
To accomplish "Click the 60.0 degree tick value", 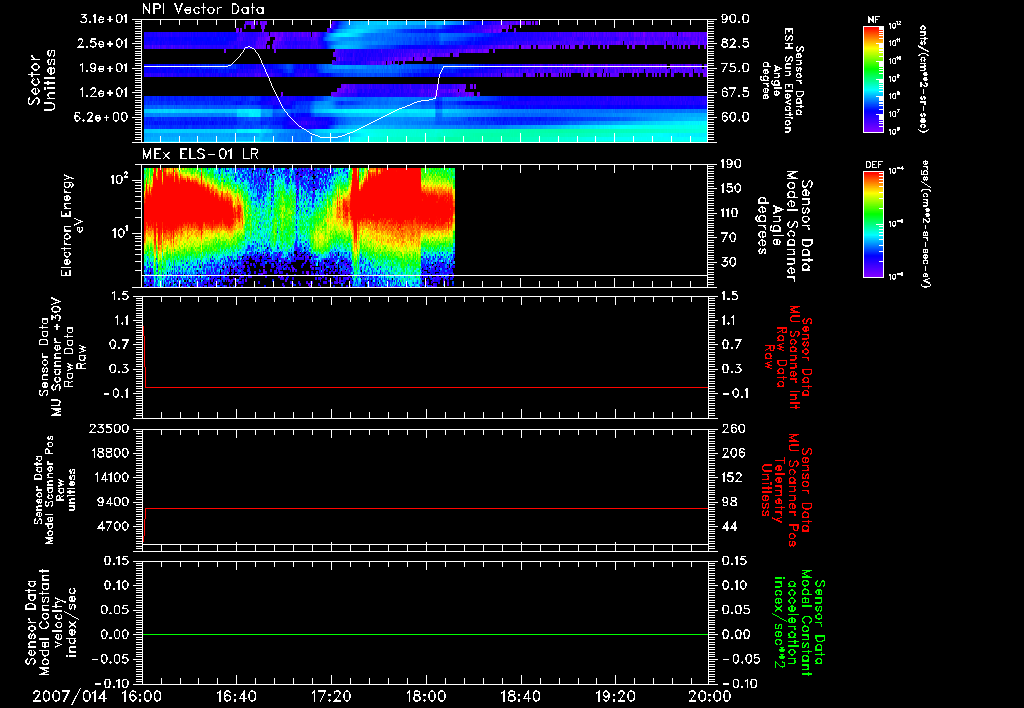I will (735, 117).
